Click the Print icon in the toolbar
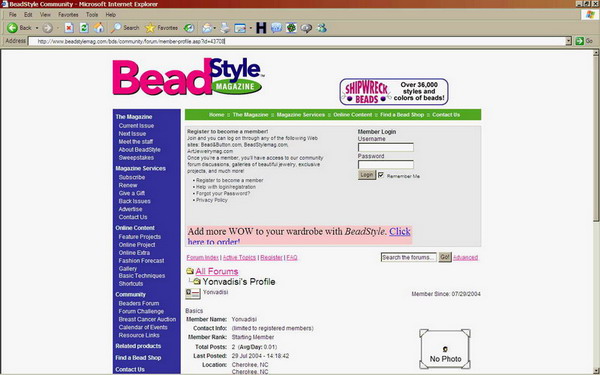The image size is (600, 375). pyautogui.click(x=225, y=28)
